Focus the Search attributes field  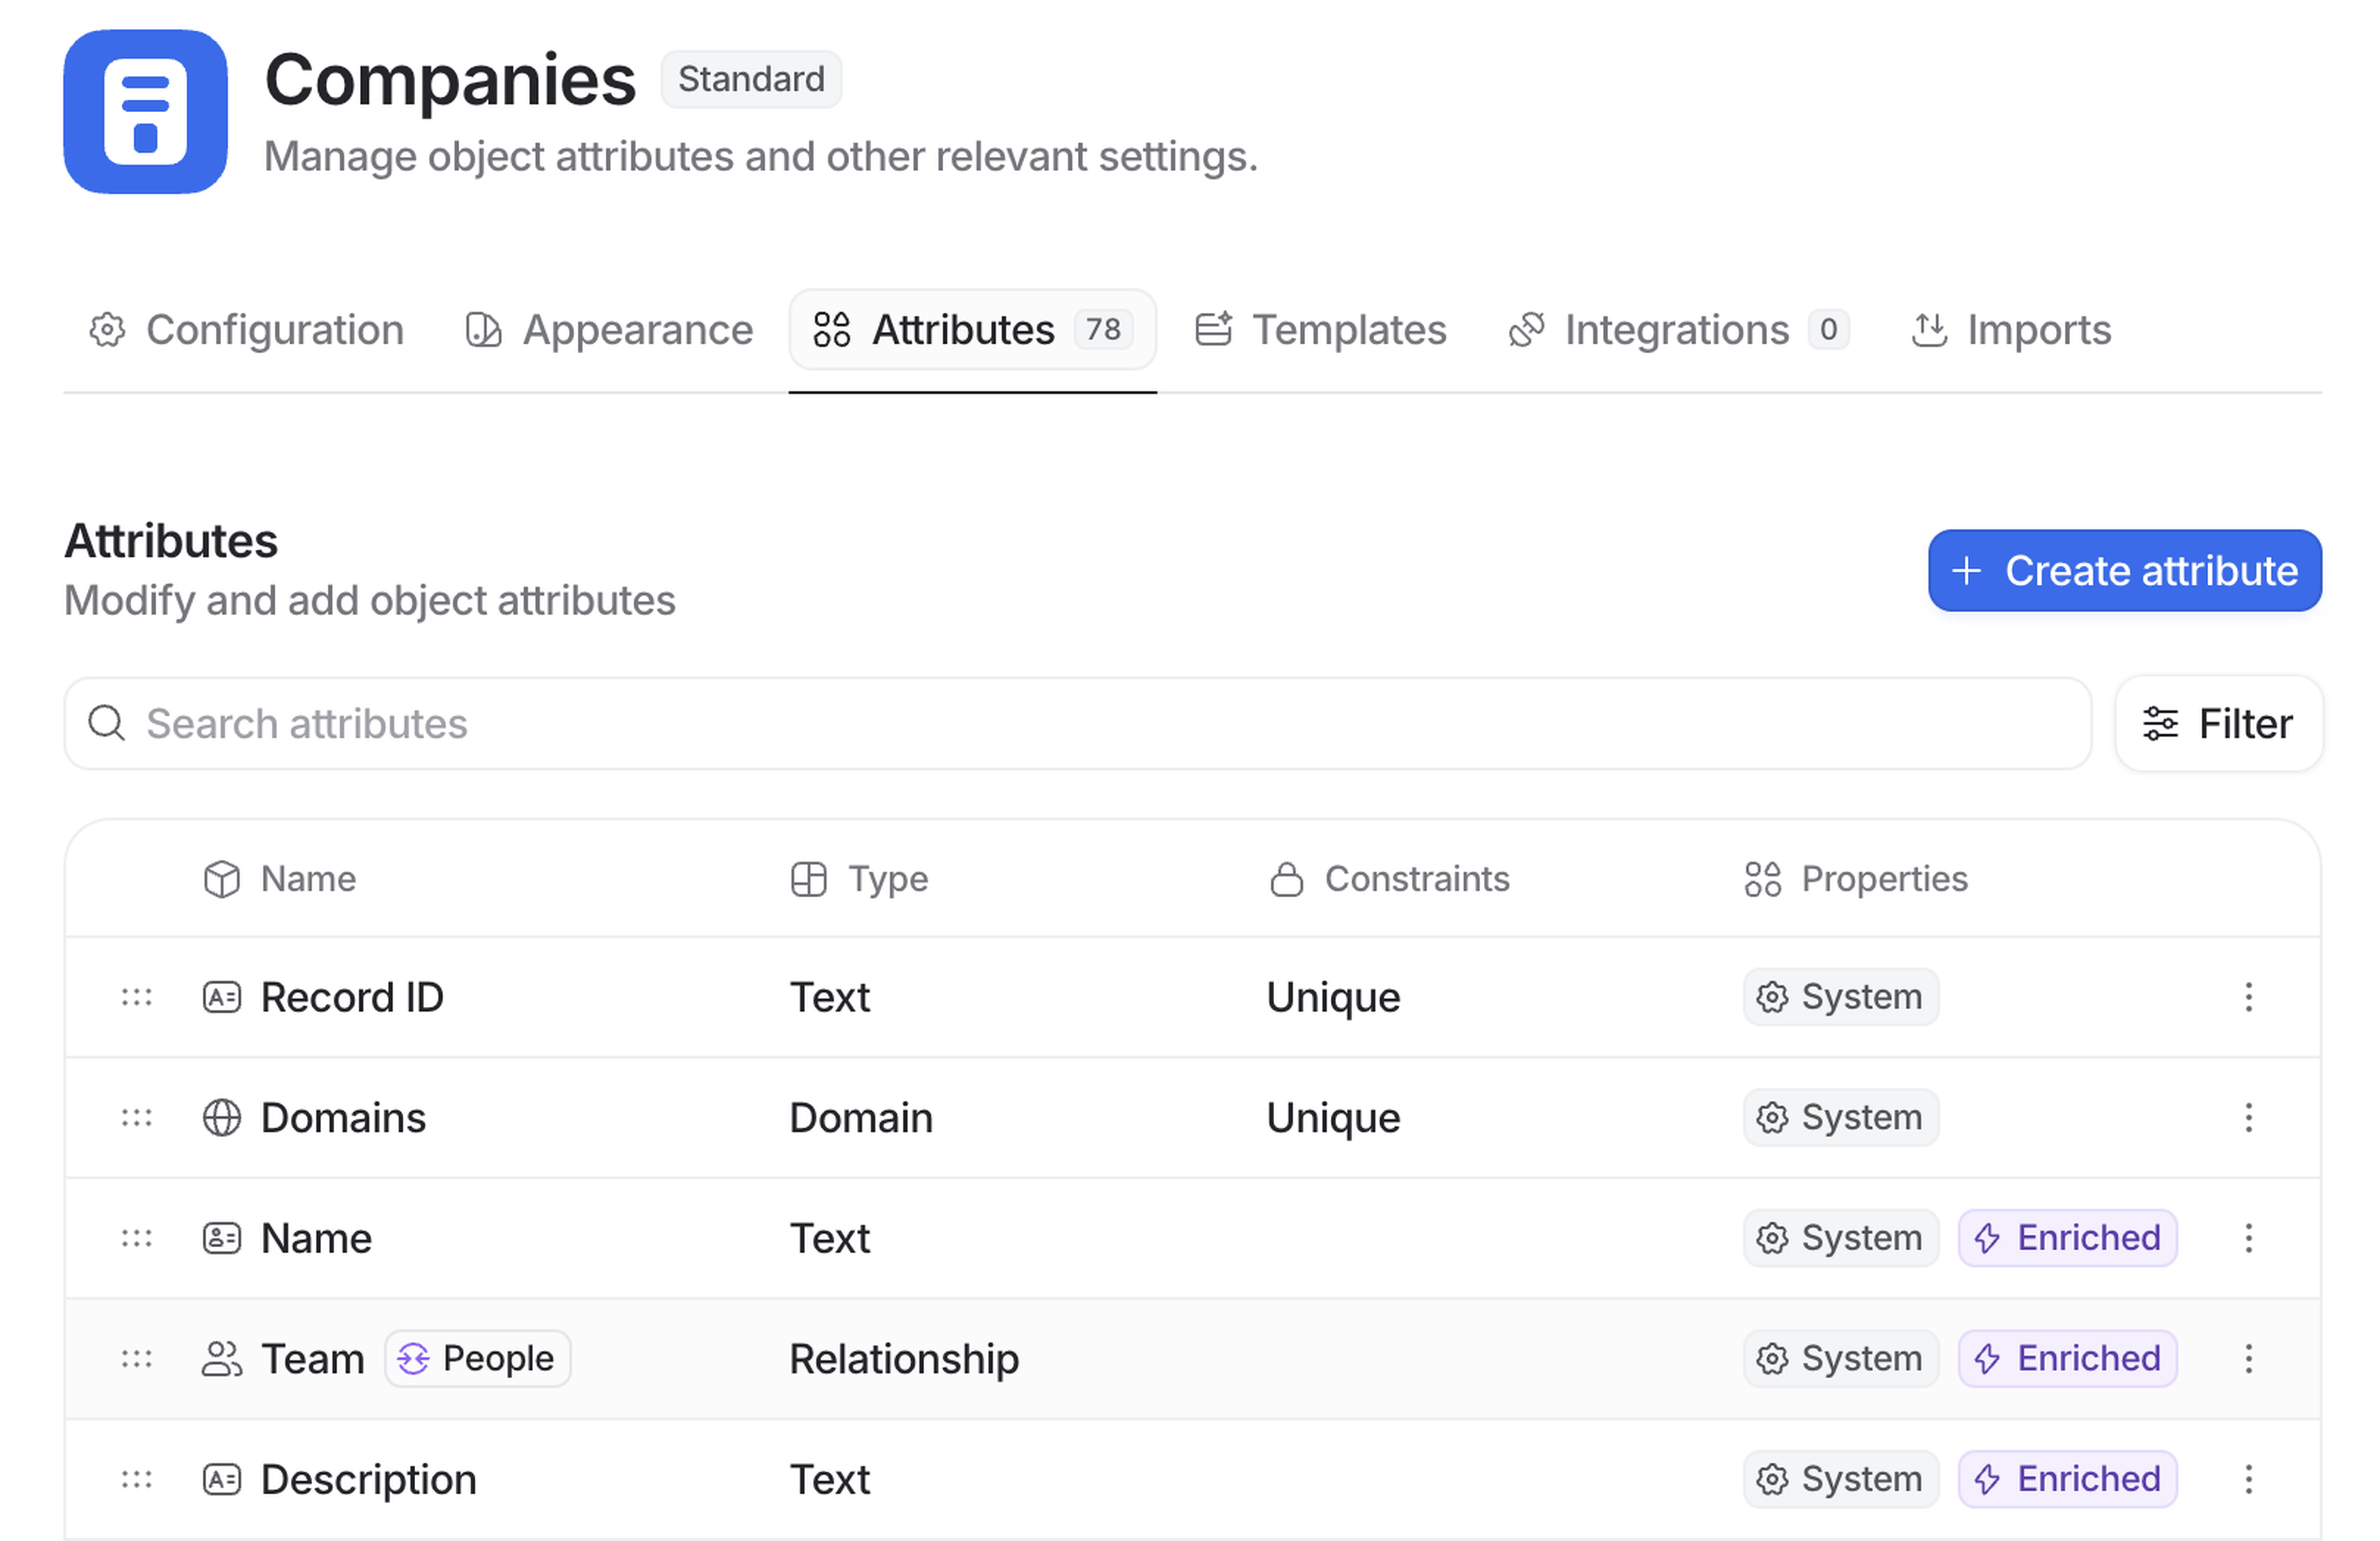[1077, 723]
